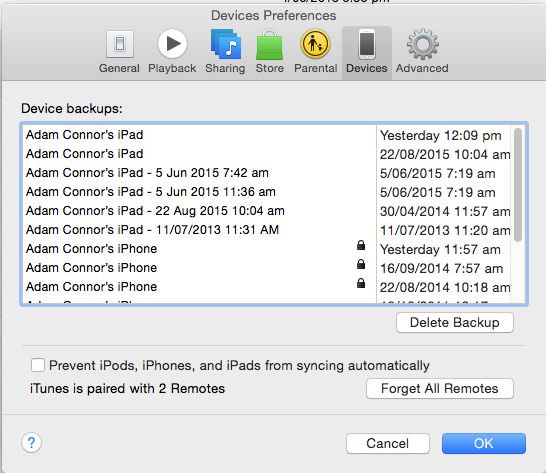Image resolution: width=546 pixels, height=473 pixels.
Task: Select 'Adam Connor's iPad - 5 Jun 2015 11:36 am'
Action: tap(267, 192)
